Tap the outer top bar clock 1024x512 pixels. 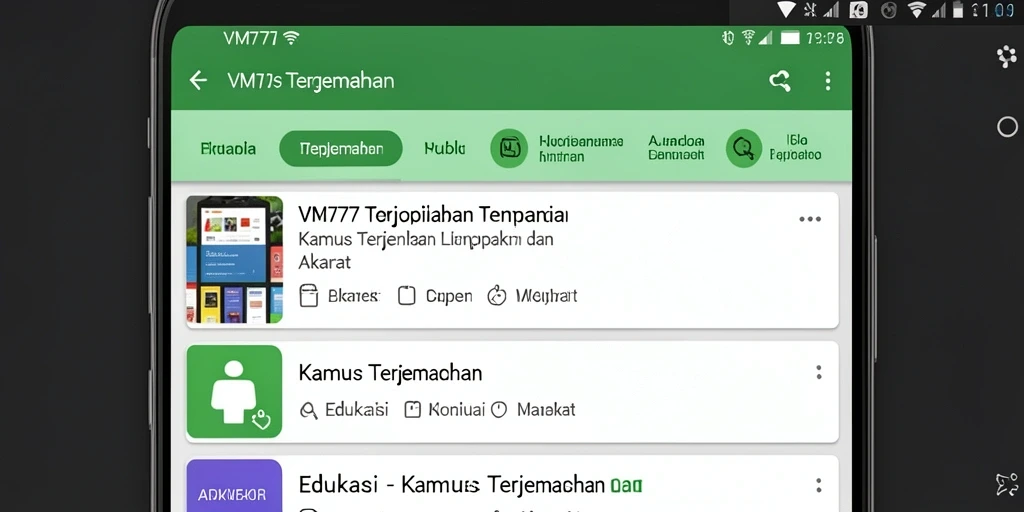pos(992,10)
